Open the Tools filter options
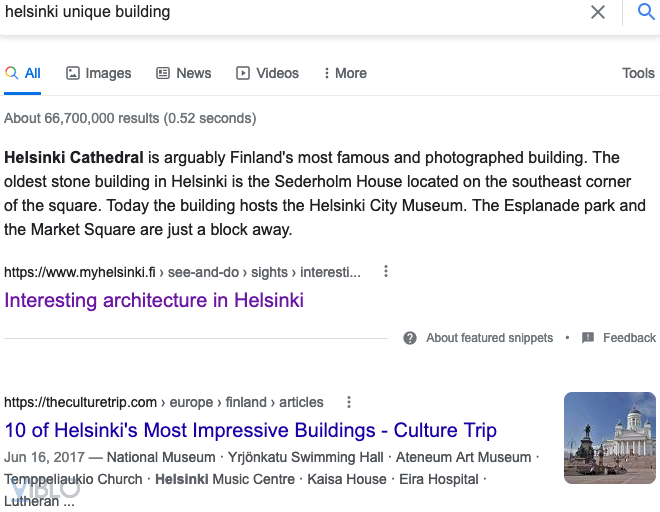Screen dimensions: 660x512 coord(638,73)
